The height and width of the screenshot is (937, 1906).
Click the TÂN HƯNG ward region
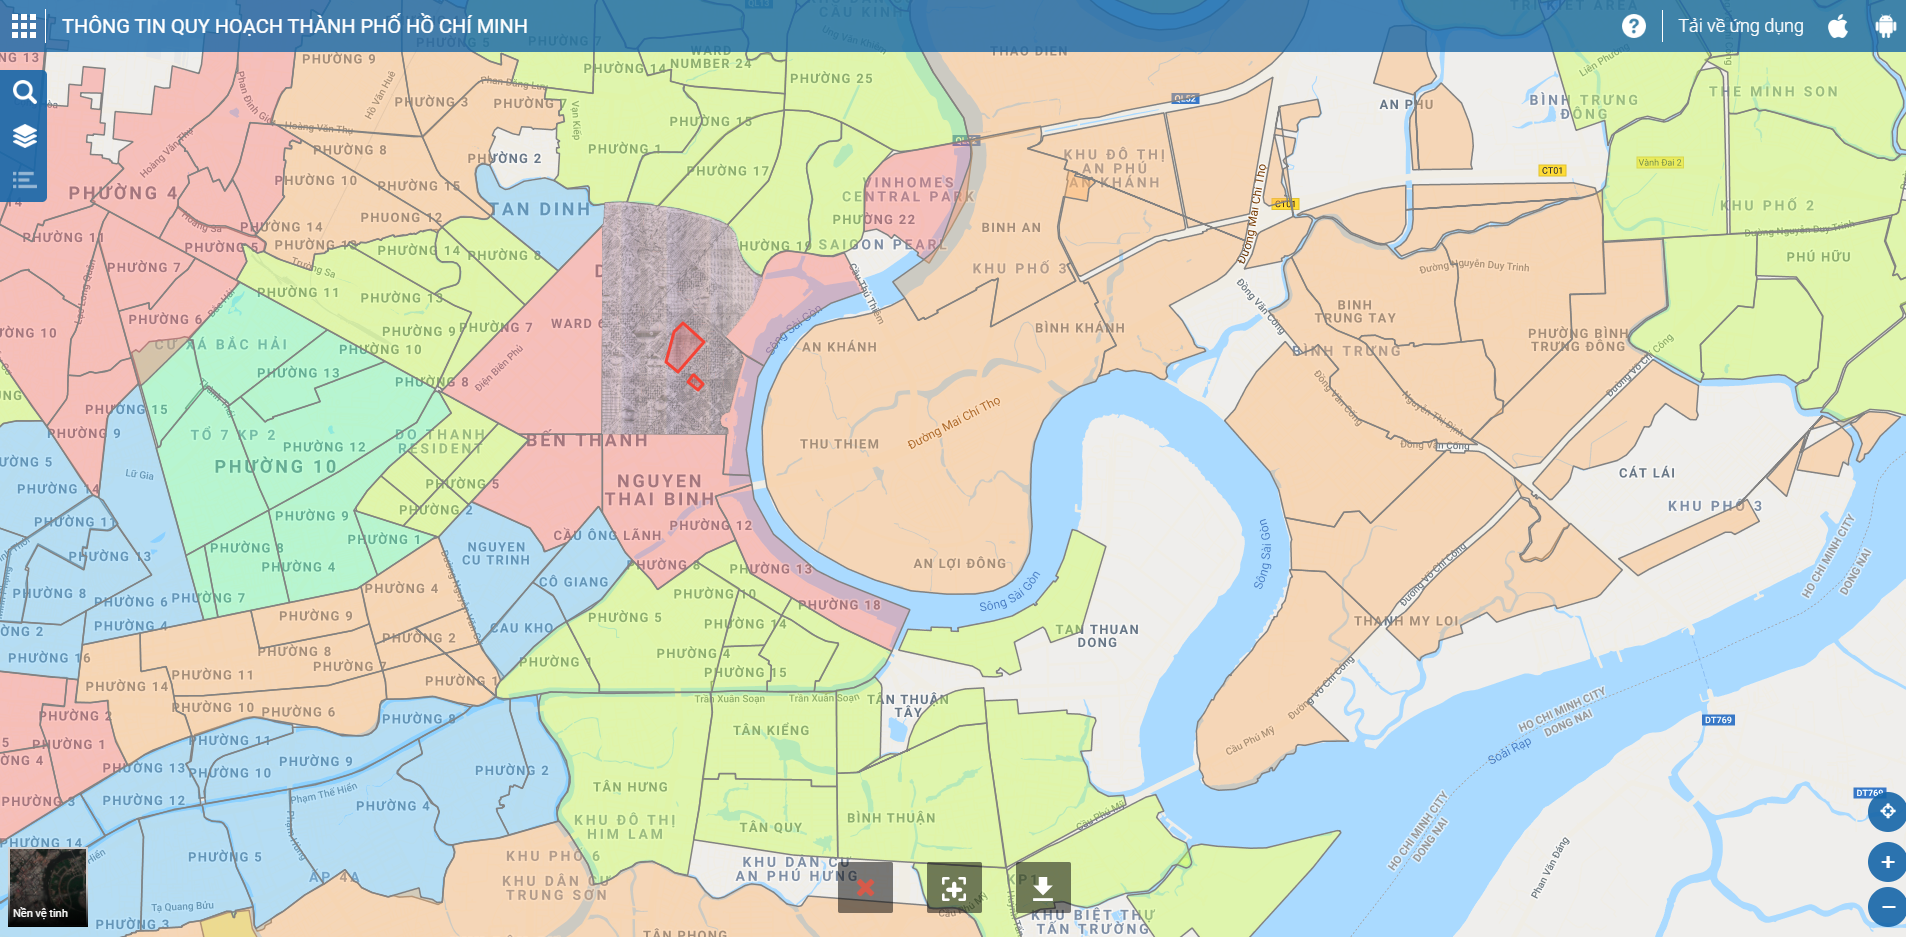(x=630, y=787)
